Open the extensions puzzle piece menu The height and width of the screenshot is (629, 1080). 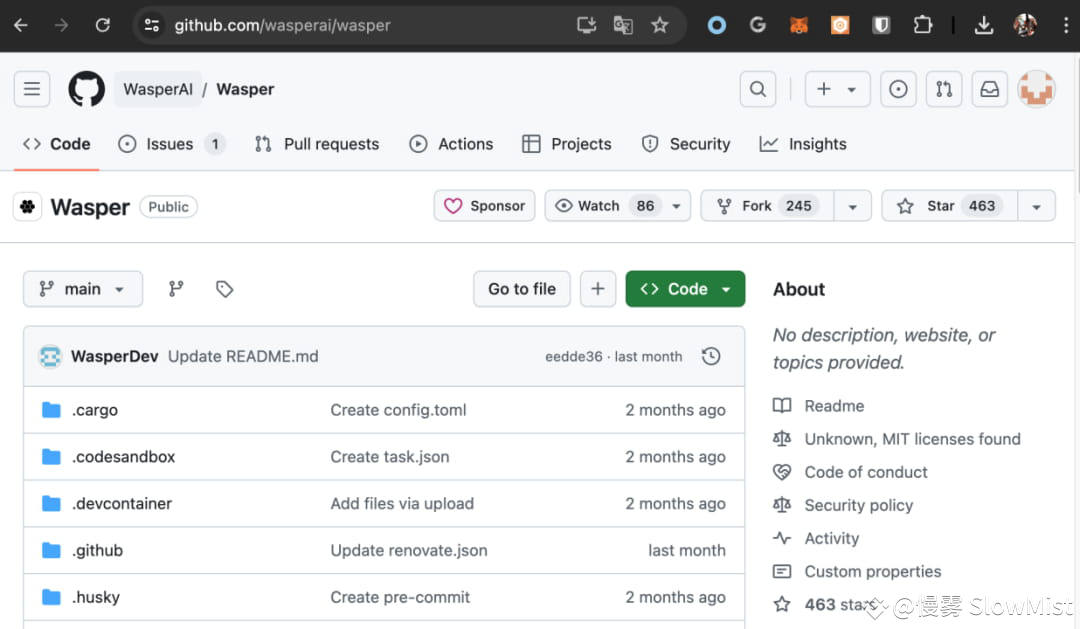(922, 25)
